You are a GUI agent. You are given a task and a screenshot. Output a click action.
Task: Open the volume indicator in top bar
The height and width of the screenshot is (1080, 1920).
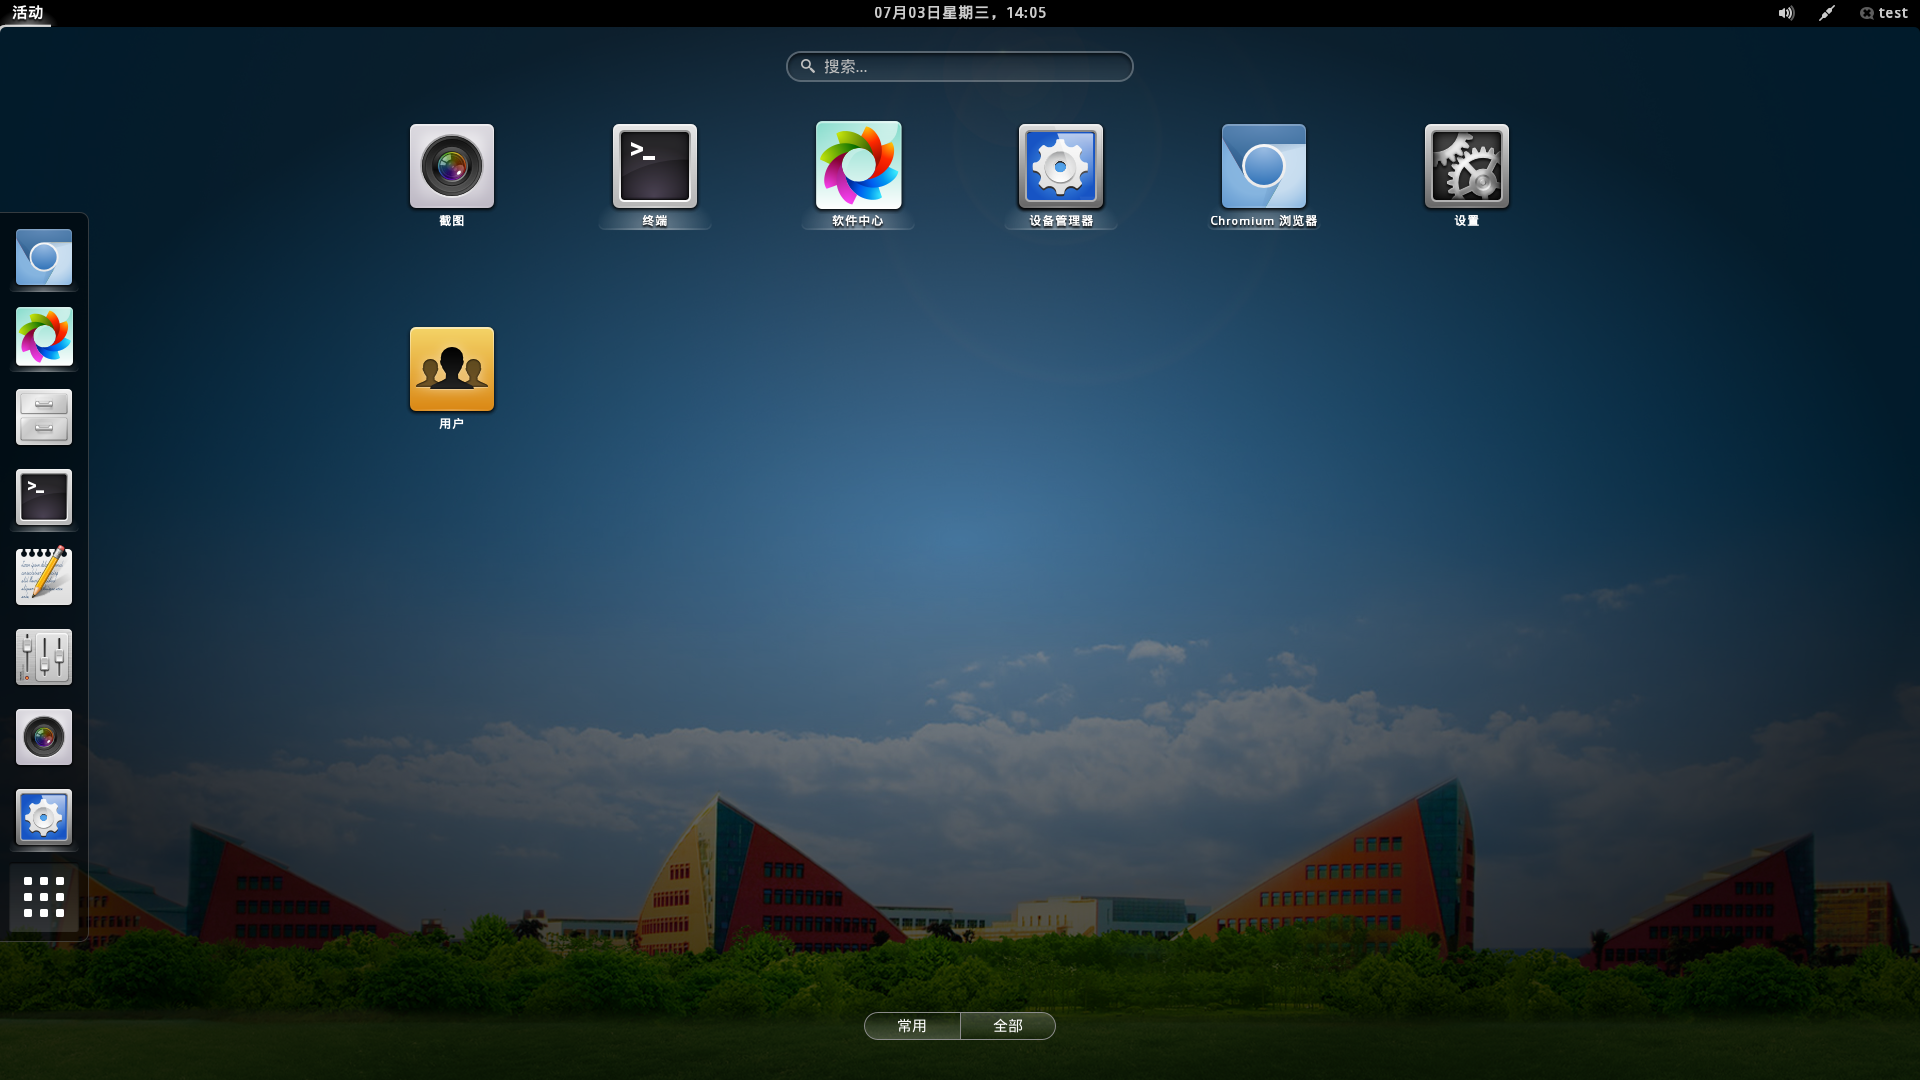click(1786, 13)
